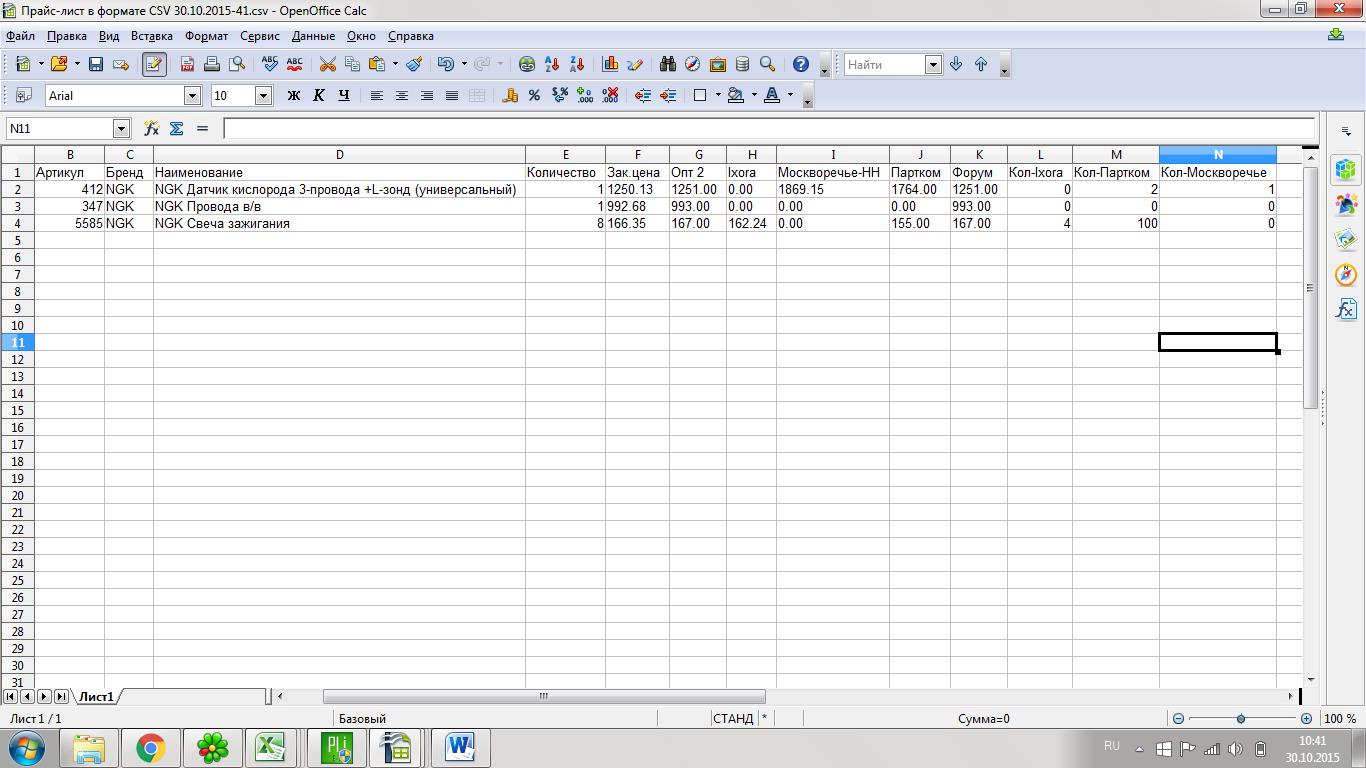
Task: Open the Файл menu
Action: (x=20, y=36)
